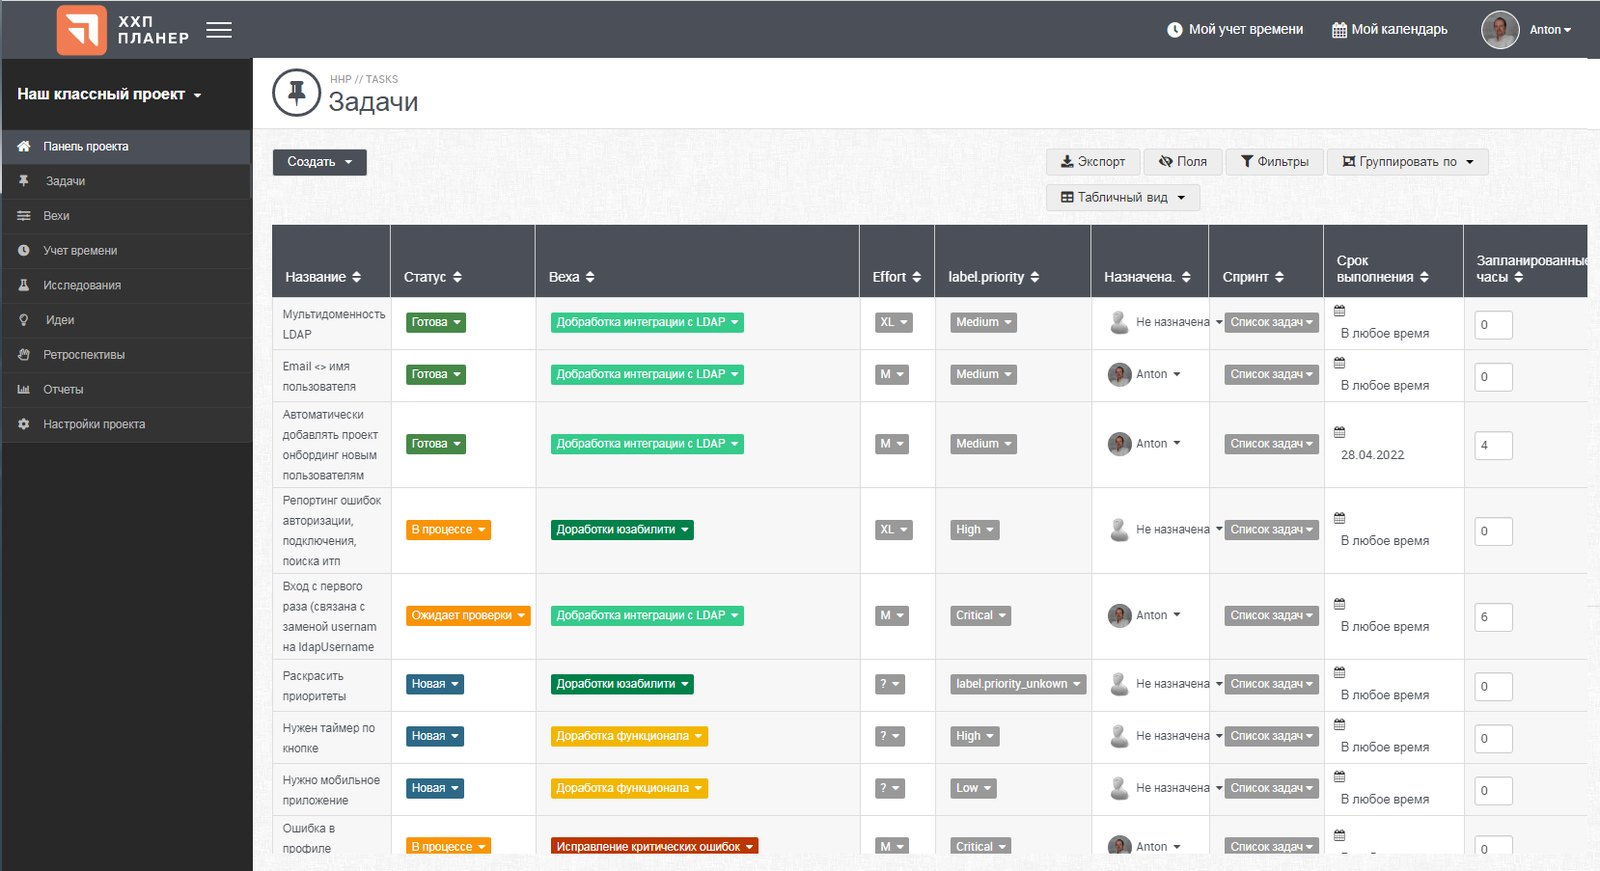Click planned hours field showing 4
Viewport: 1600px width, 871px height.
pos(1493,446)
